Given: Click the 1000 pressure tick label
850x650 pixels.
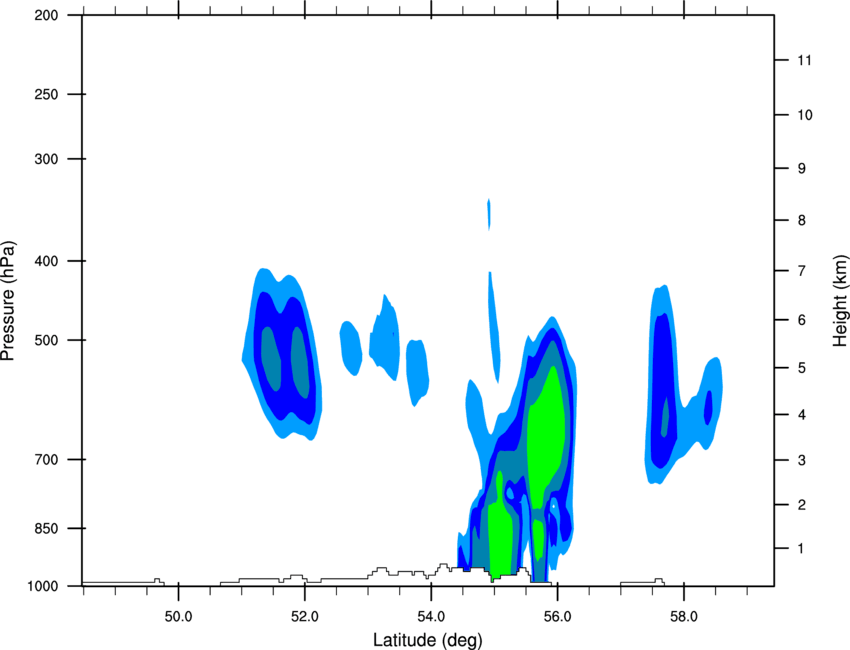Looking at the screenshot, I should click(42, 586).
